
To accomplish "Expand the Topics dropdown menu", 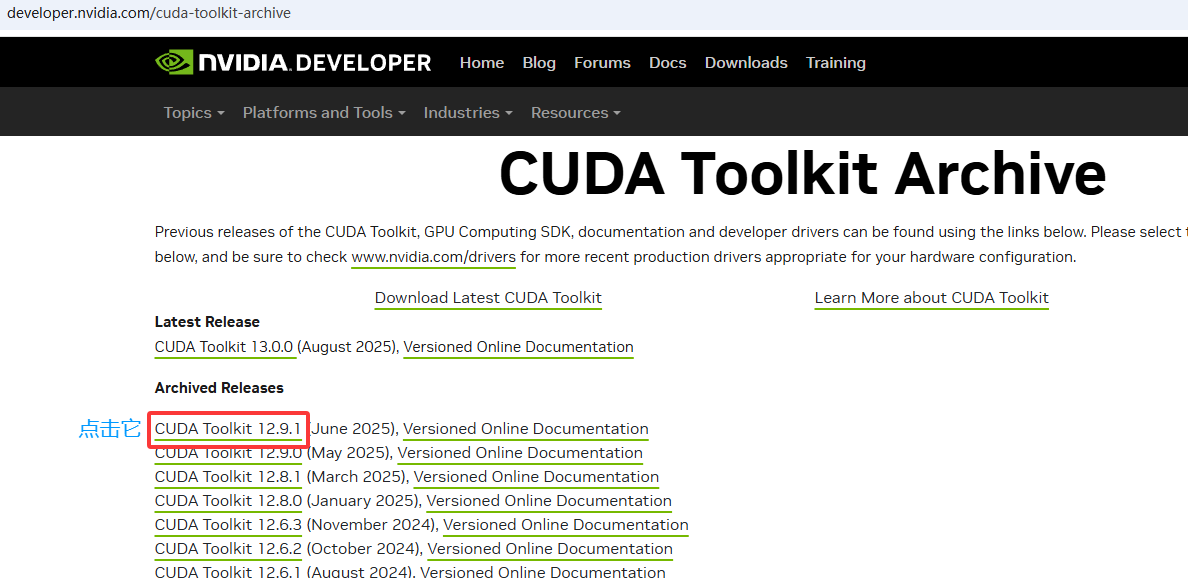I will 194,112.
